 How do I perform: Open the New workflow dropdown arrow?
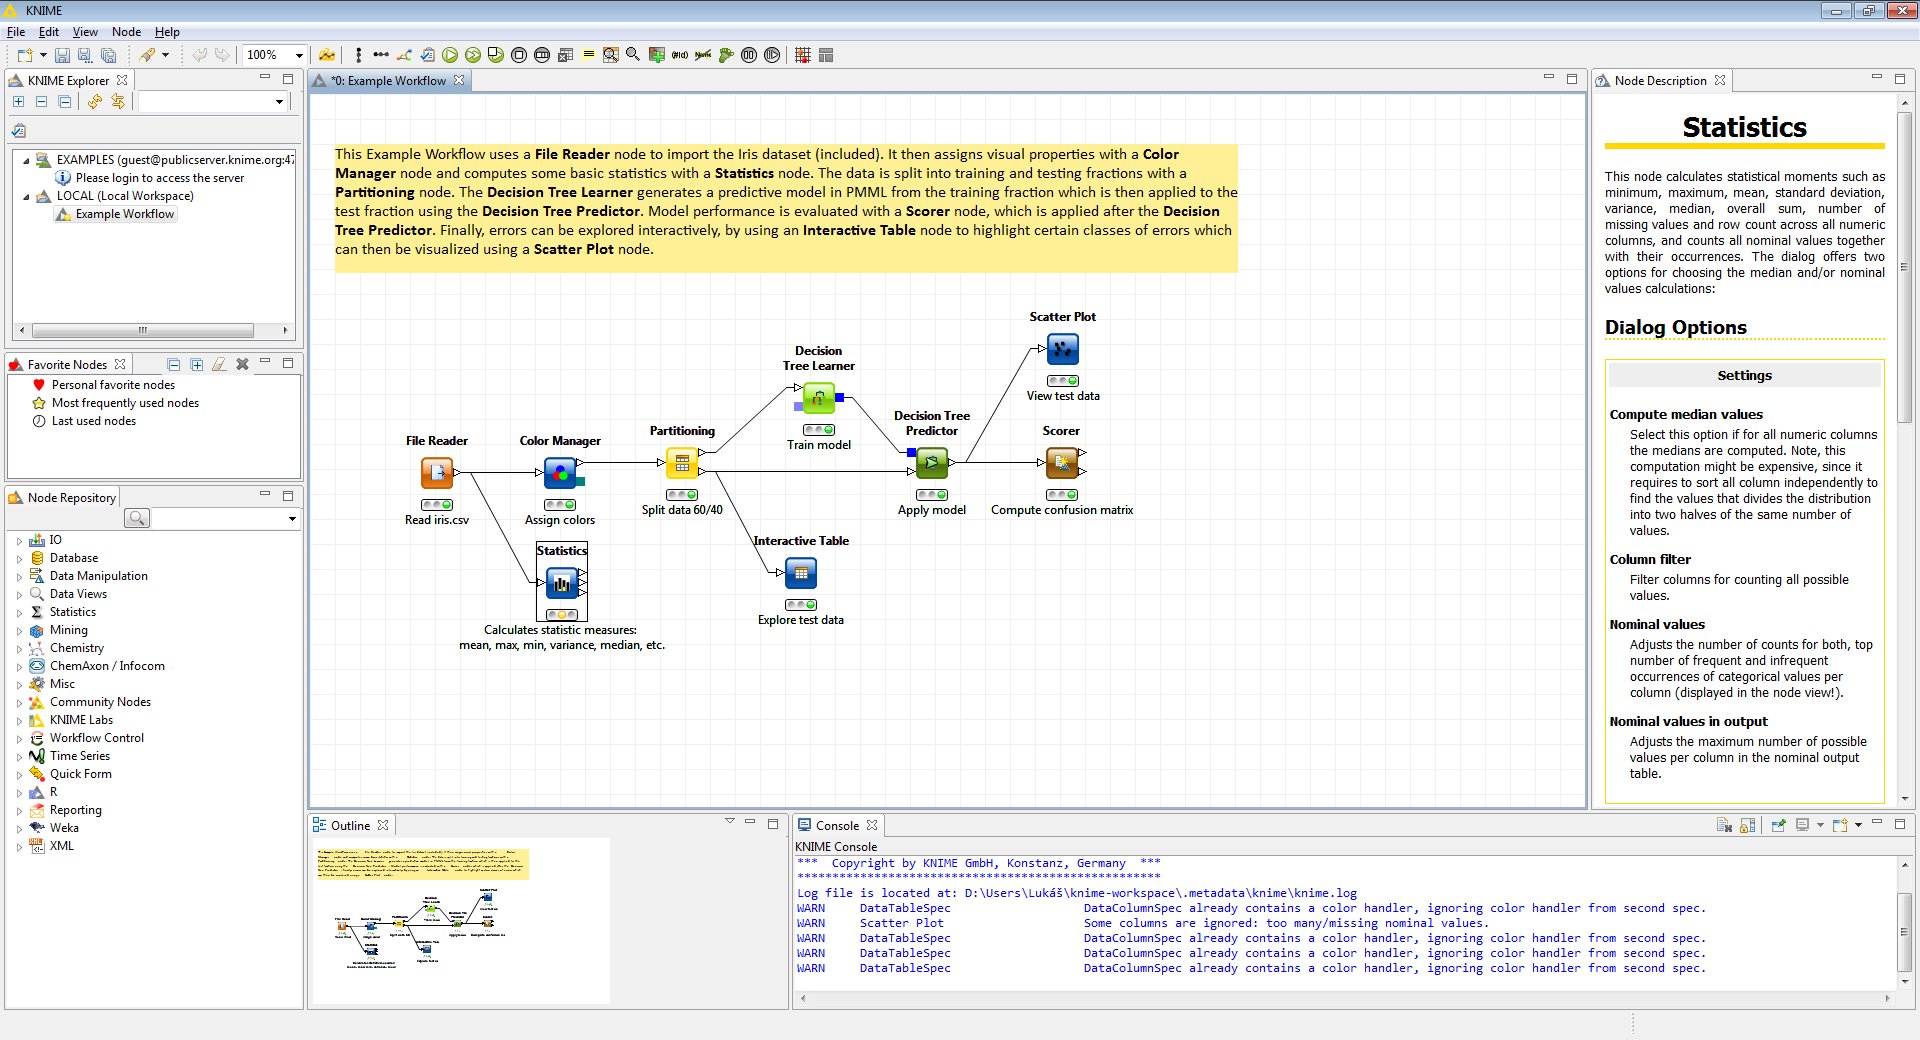coord(43,55)
